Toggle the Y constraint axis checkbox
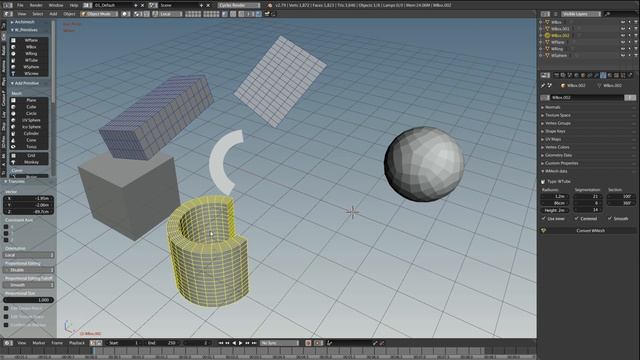The width and height of the screenshot is (640, 360). pyautogui.click(x=6, y=233)
